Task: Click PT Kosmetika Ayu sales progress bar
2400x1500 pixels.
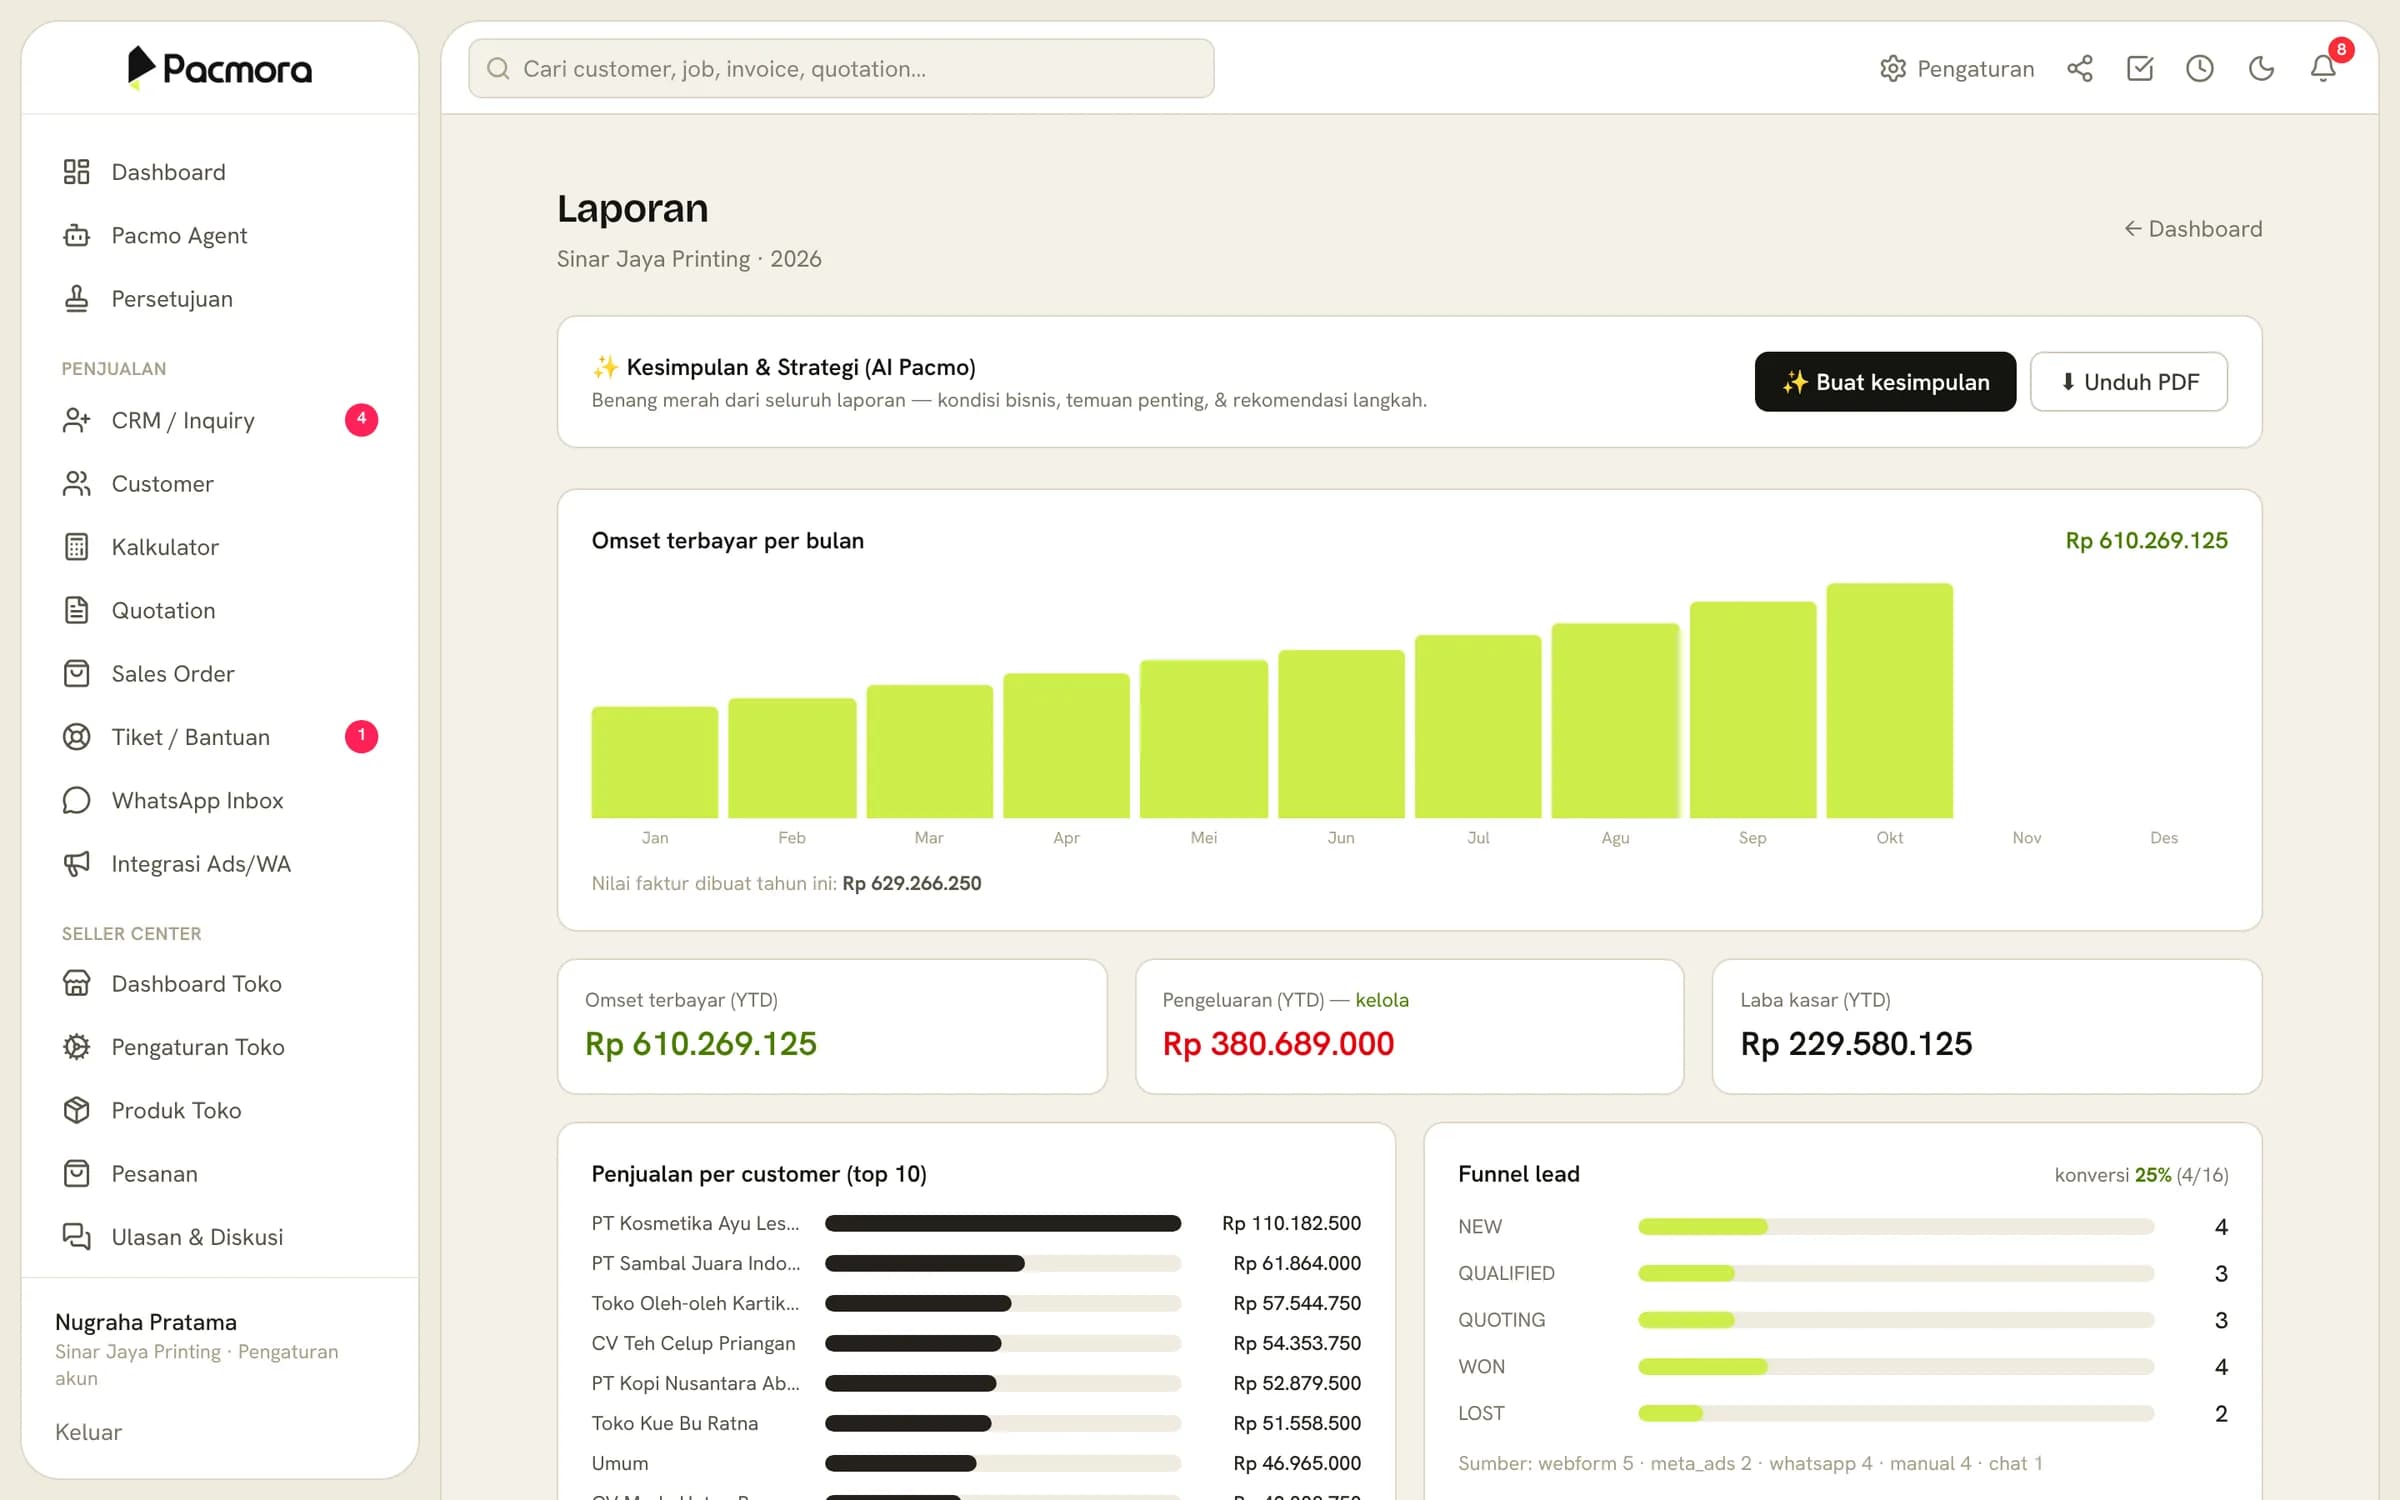Action: click(x=1003, y=1223)
